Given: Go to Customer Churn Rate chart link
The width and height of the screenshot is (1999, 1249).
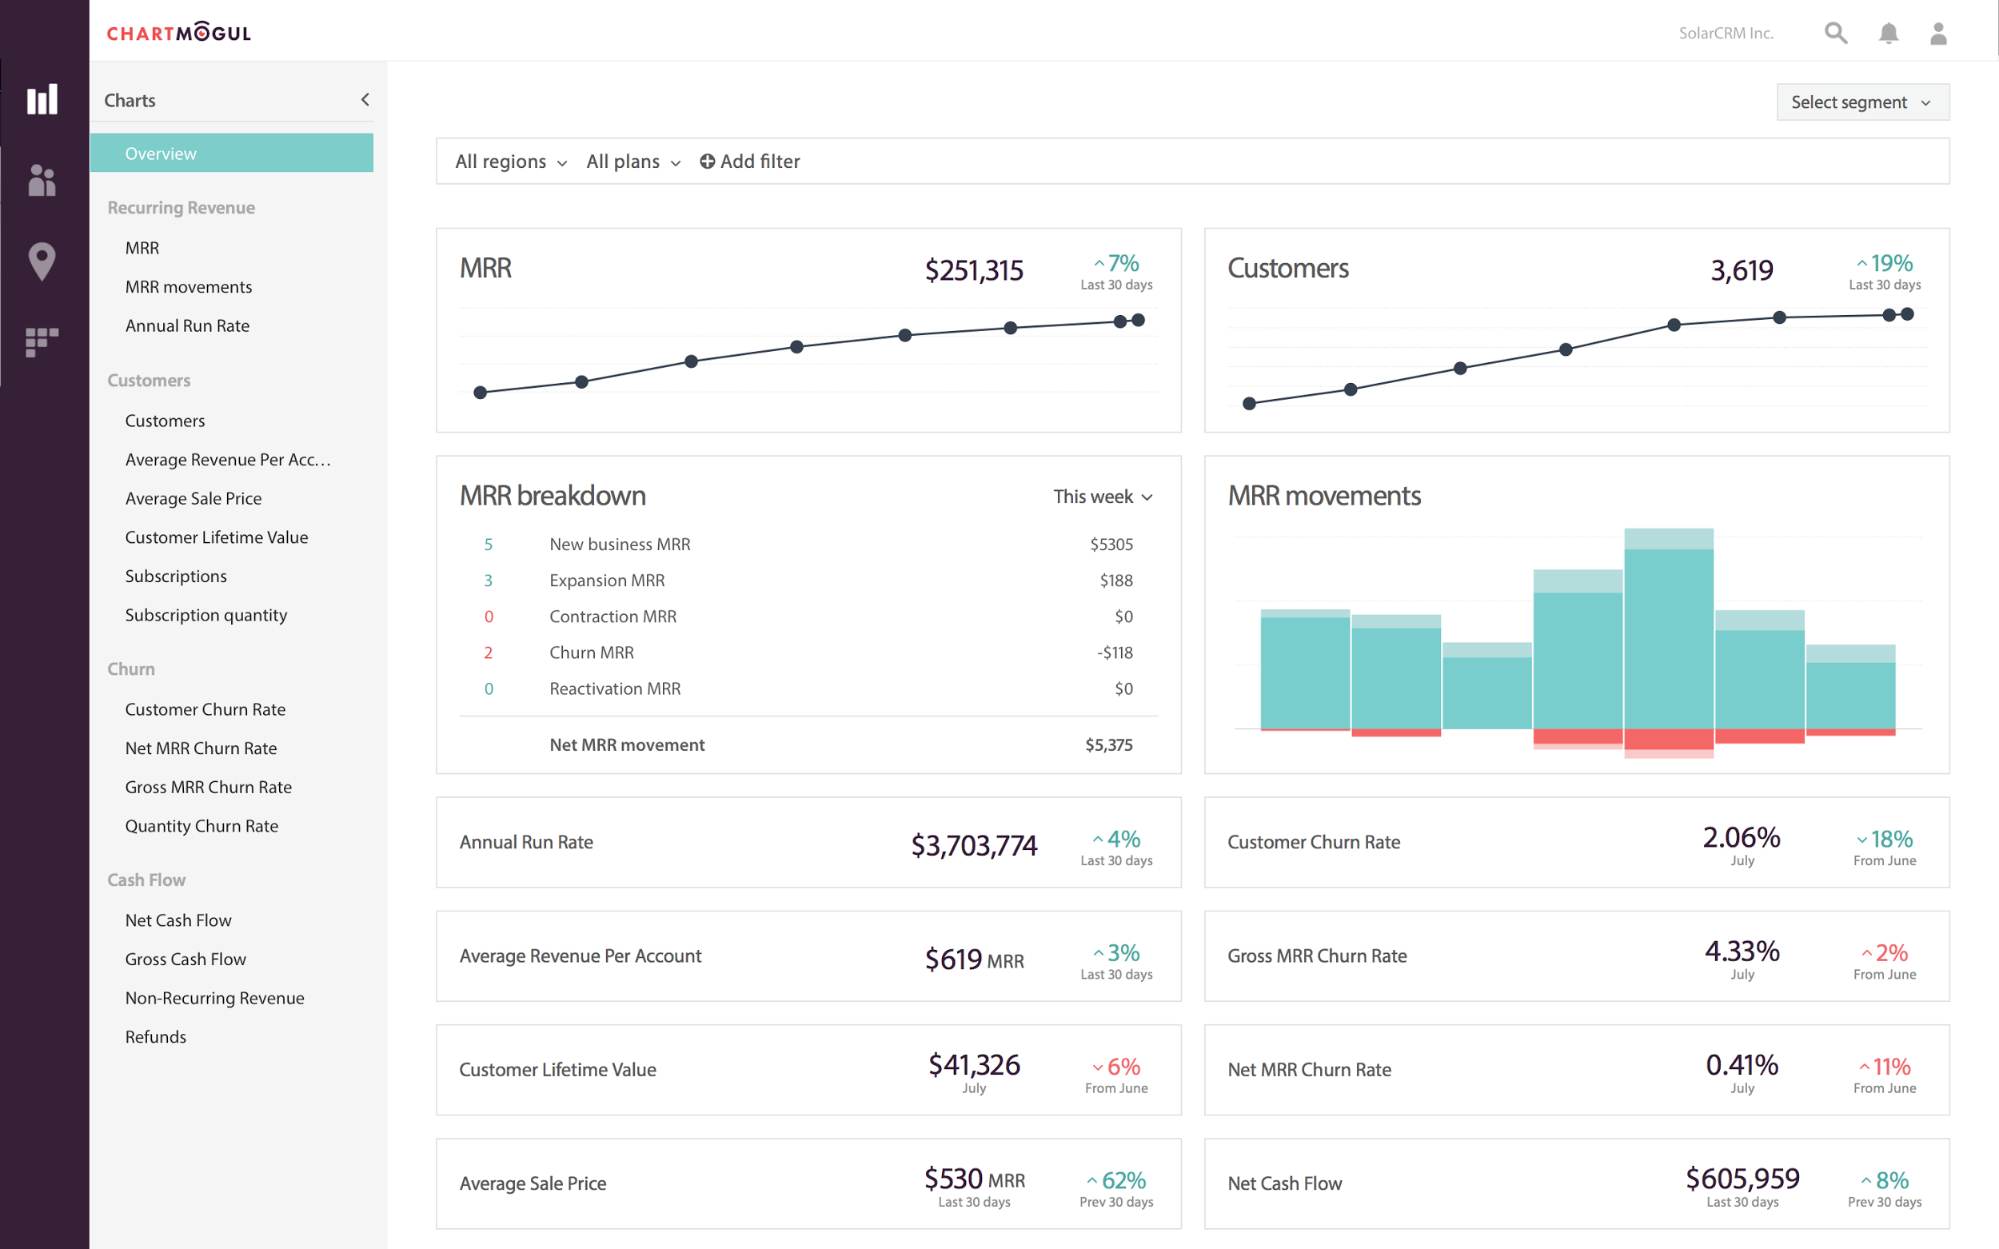Looking at the screenshot, I should 205,709.
